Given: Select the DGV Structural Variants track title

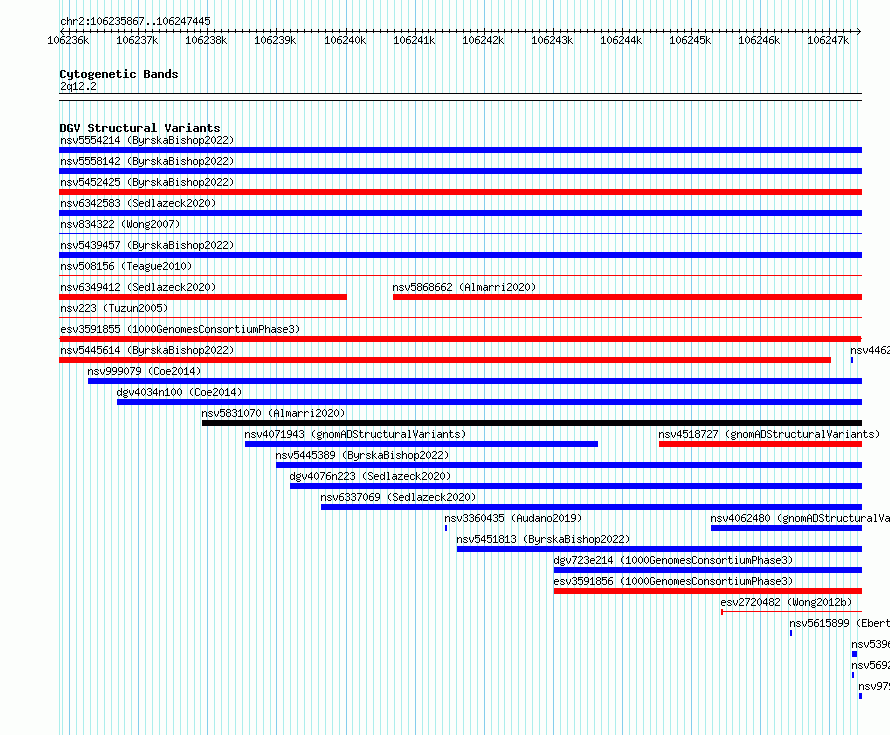Looking at the screenshot, I should [140, 128].
